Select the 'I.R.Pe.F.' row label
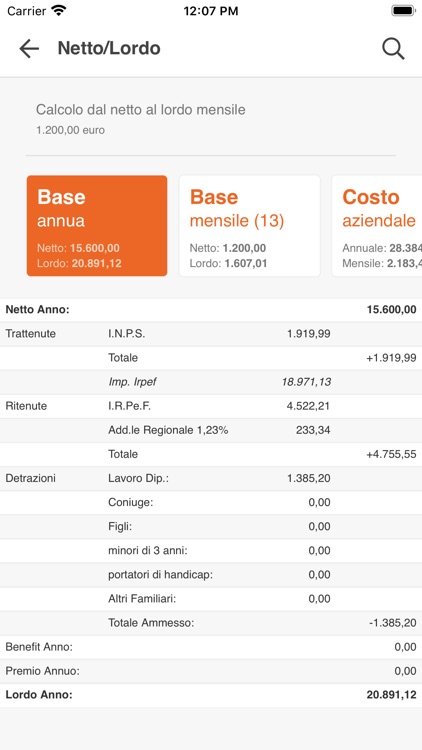The width and height of the screenshot is (422, 750). [130, 406]
